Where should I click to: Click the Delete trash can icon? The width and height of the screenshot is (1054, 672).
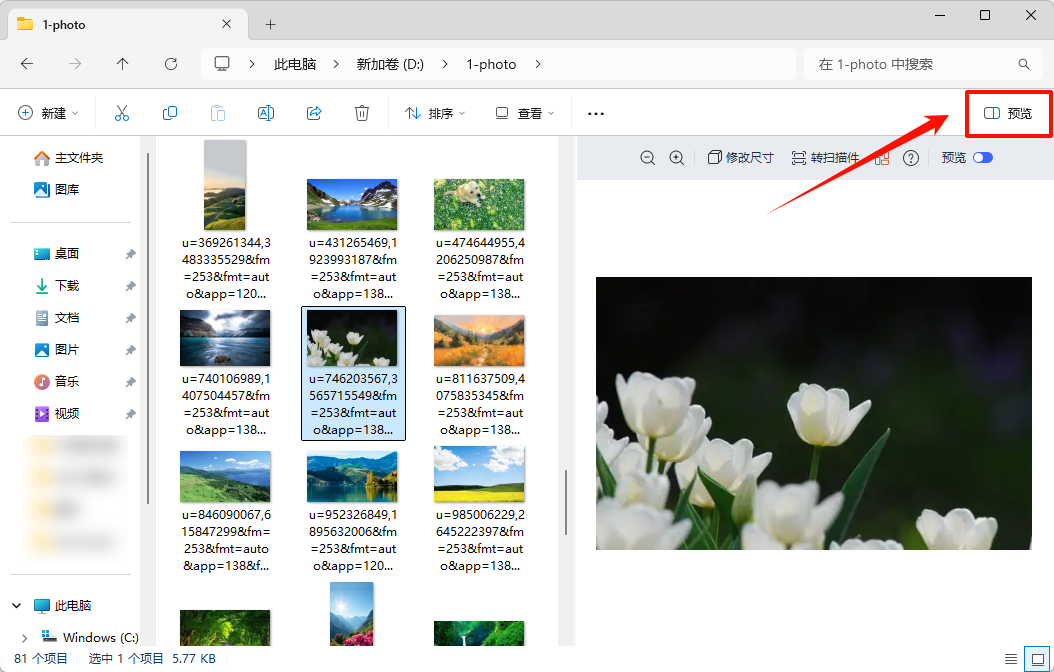click(x=362, y=113)
